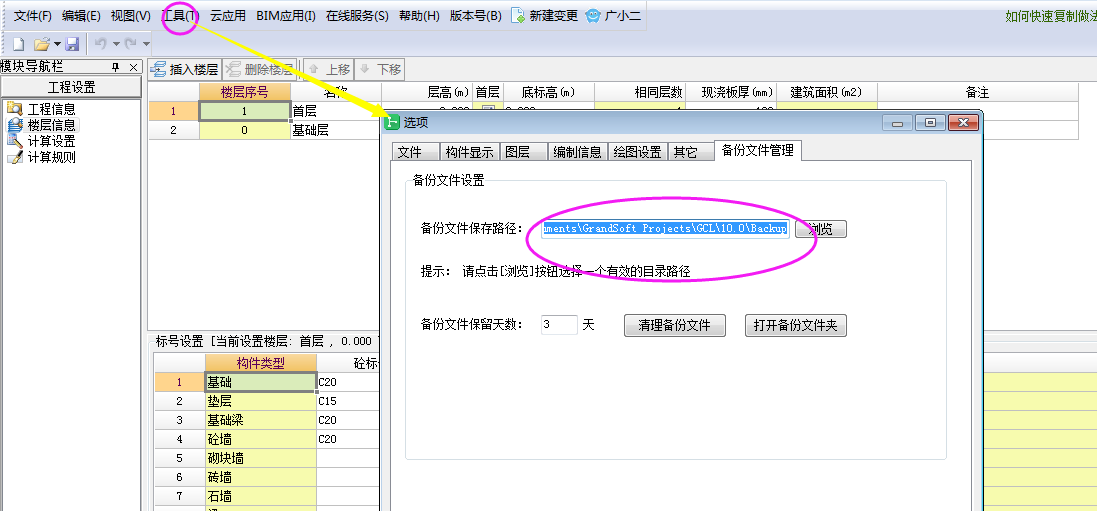Click the 如何快速复制做法 help link
The height and width of the screenshot is (511, 1097).
(1051, 16)
